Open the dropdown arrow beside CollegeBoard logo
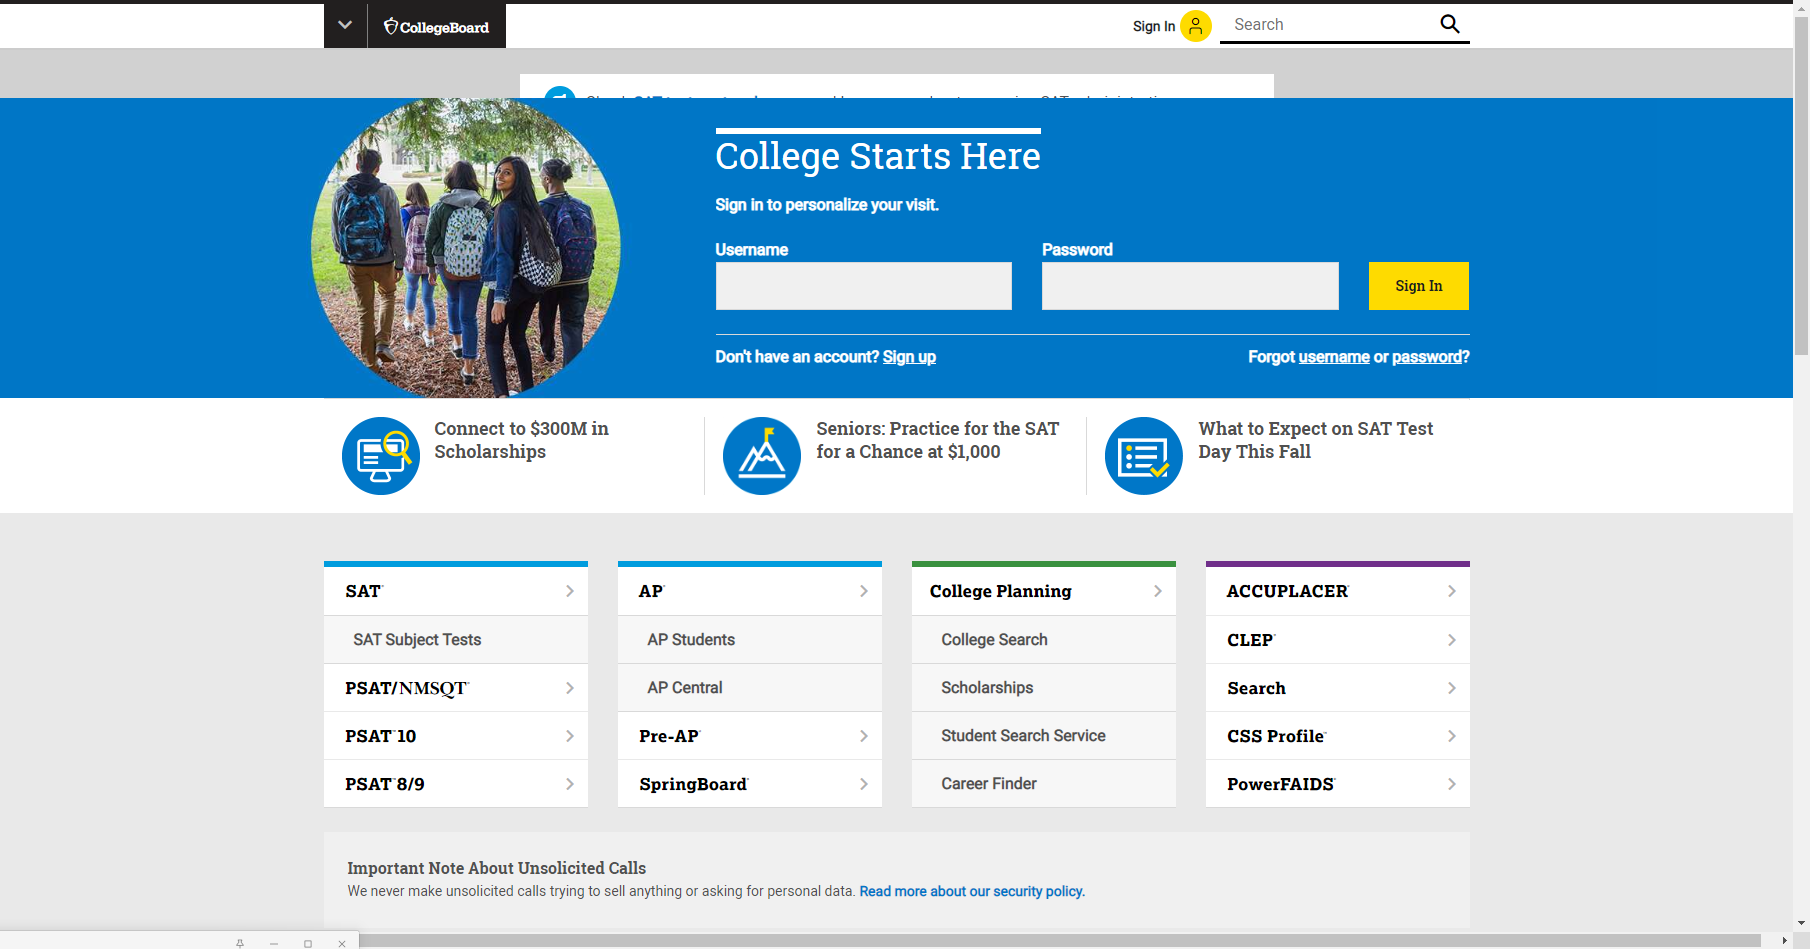The image size is (1810, 949). point(345,25)
